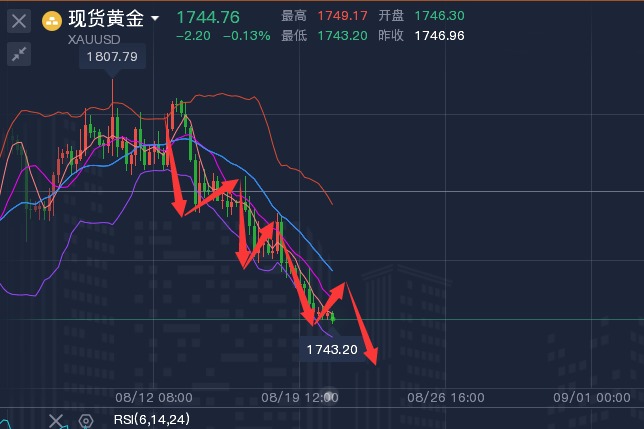Click the current price 1744.76
This screenshot has width=644, height=429.
[x=208, y=17]
